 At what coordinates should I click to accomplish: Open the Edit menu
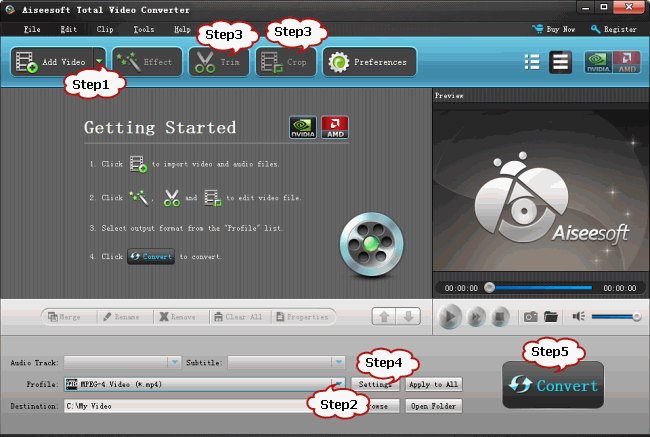coord(68,29)
